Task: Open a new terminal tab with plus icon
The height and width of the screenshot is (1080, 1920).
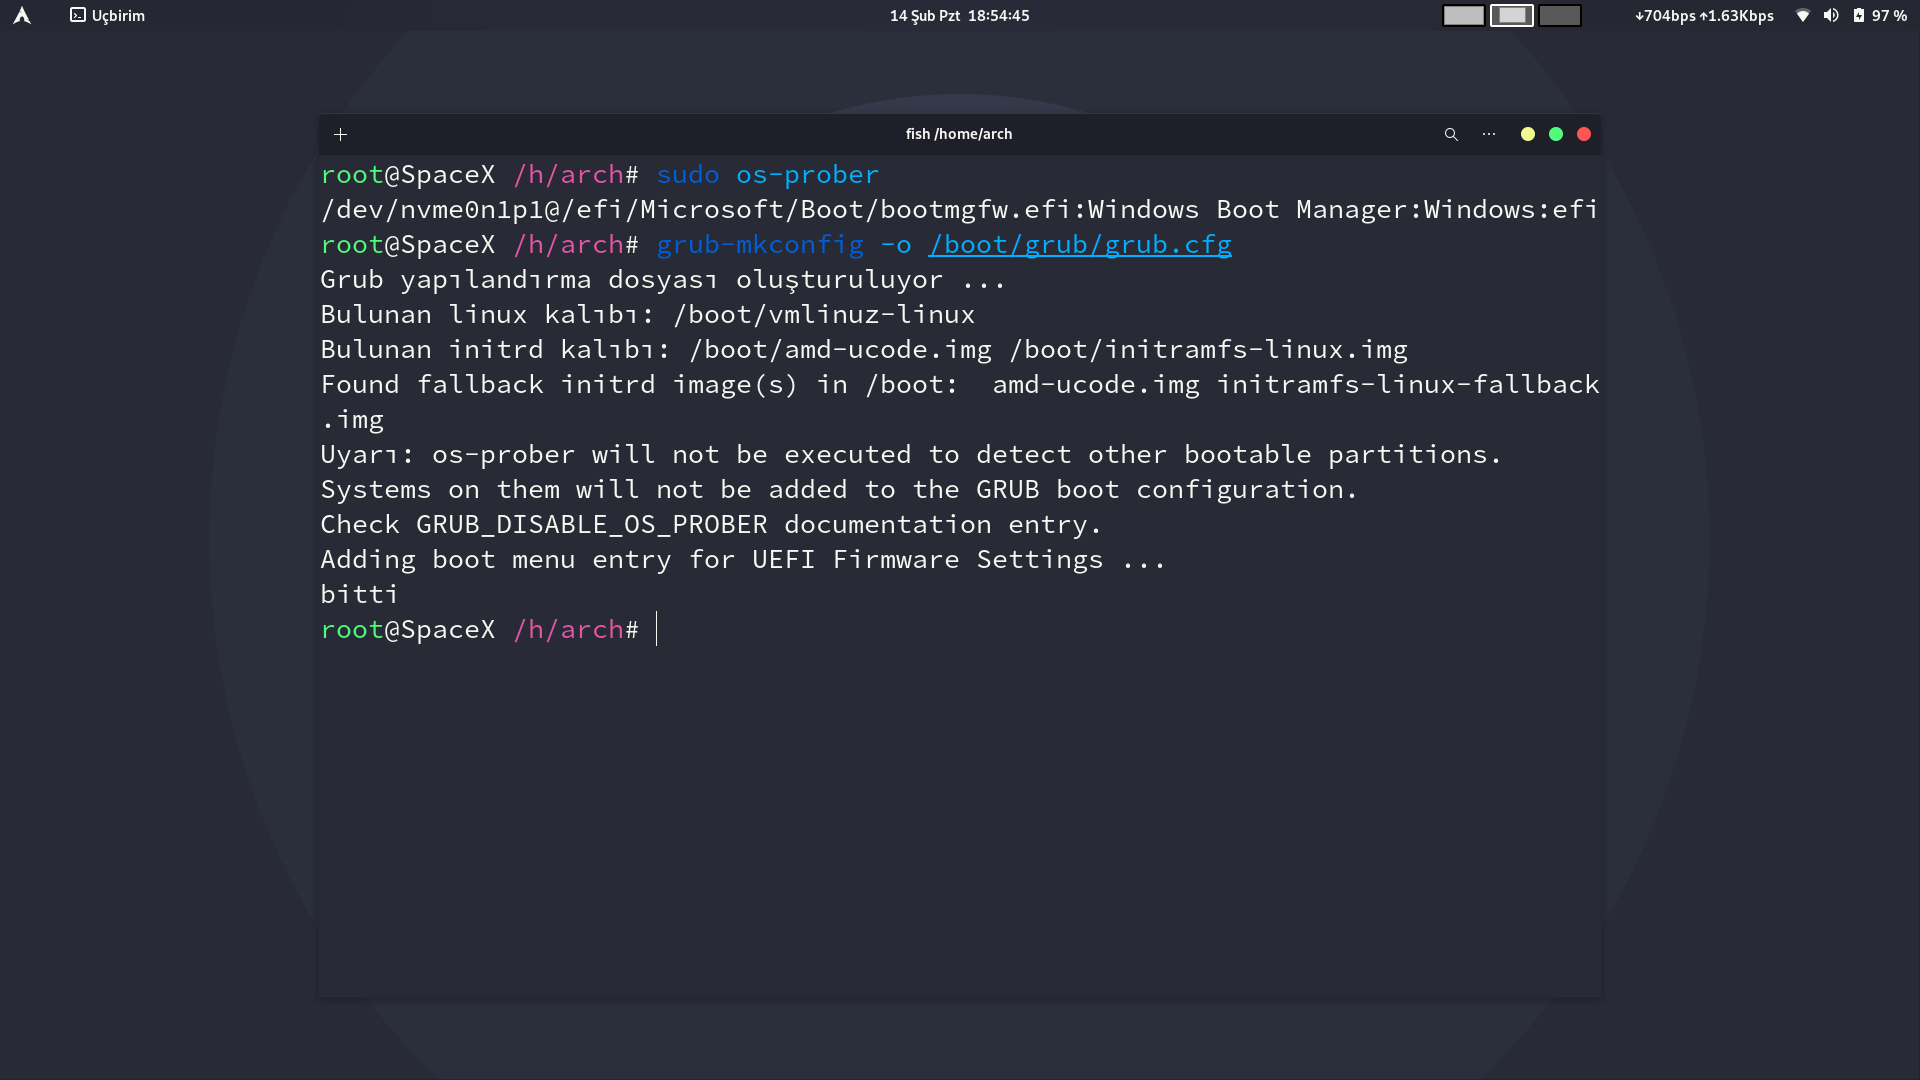Action: click(x=340, y=134)
